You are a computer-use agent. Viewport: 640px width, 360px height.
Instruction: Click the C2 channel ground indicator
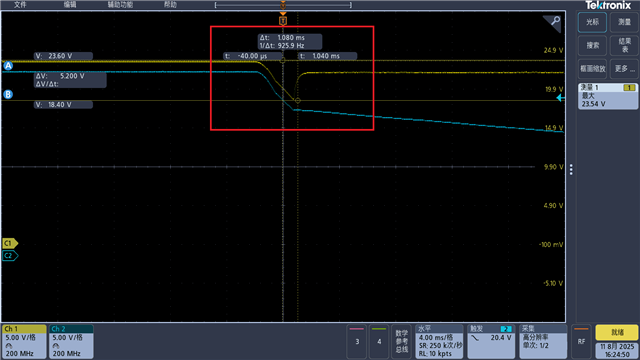10,256
